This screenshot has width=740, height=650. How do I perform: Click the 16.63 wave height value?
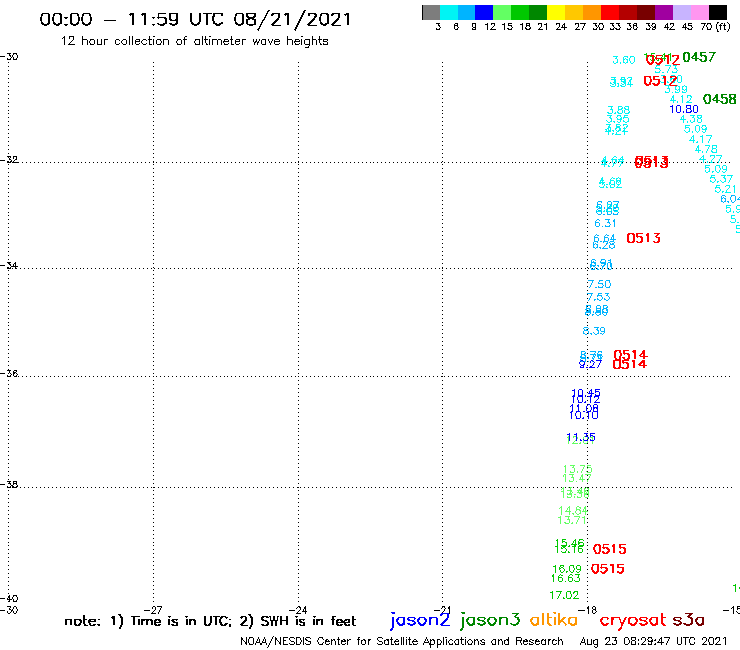point(565,578)
